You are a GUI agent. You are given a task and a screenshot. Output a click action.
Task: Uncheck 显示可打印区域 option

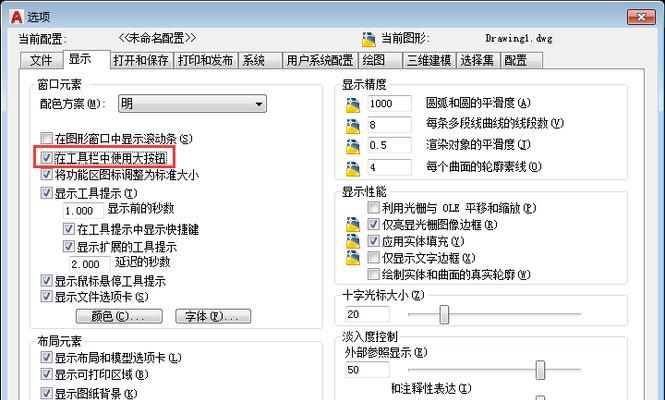[x=46, y=374]
